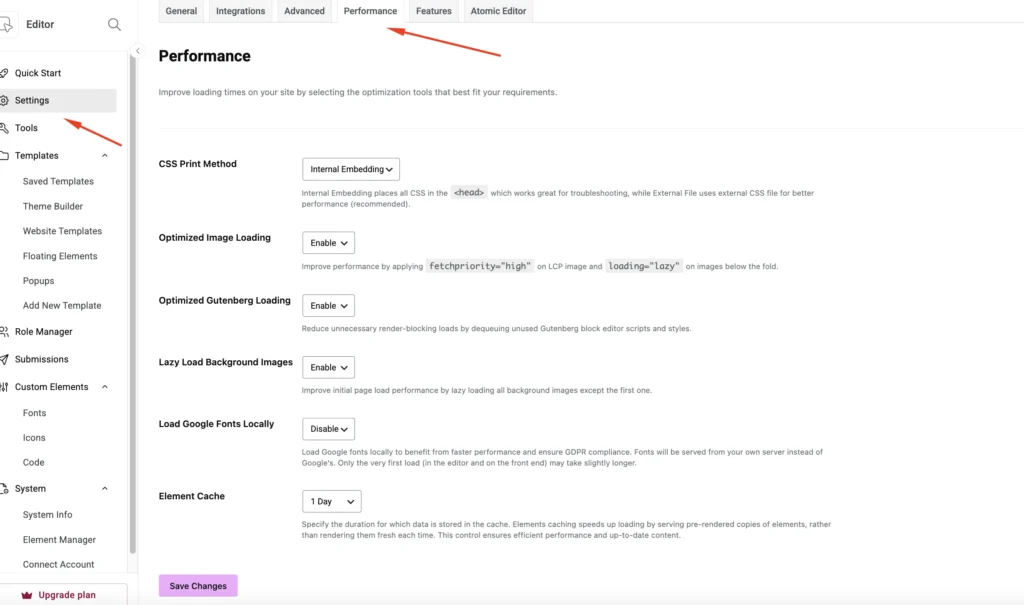Open the CSS Print Method dropdown
Viewport: 1024px width, 605px height.
tap(351, 169)
